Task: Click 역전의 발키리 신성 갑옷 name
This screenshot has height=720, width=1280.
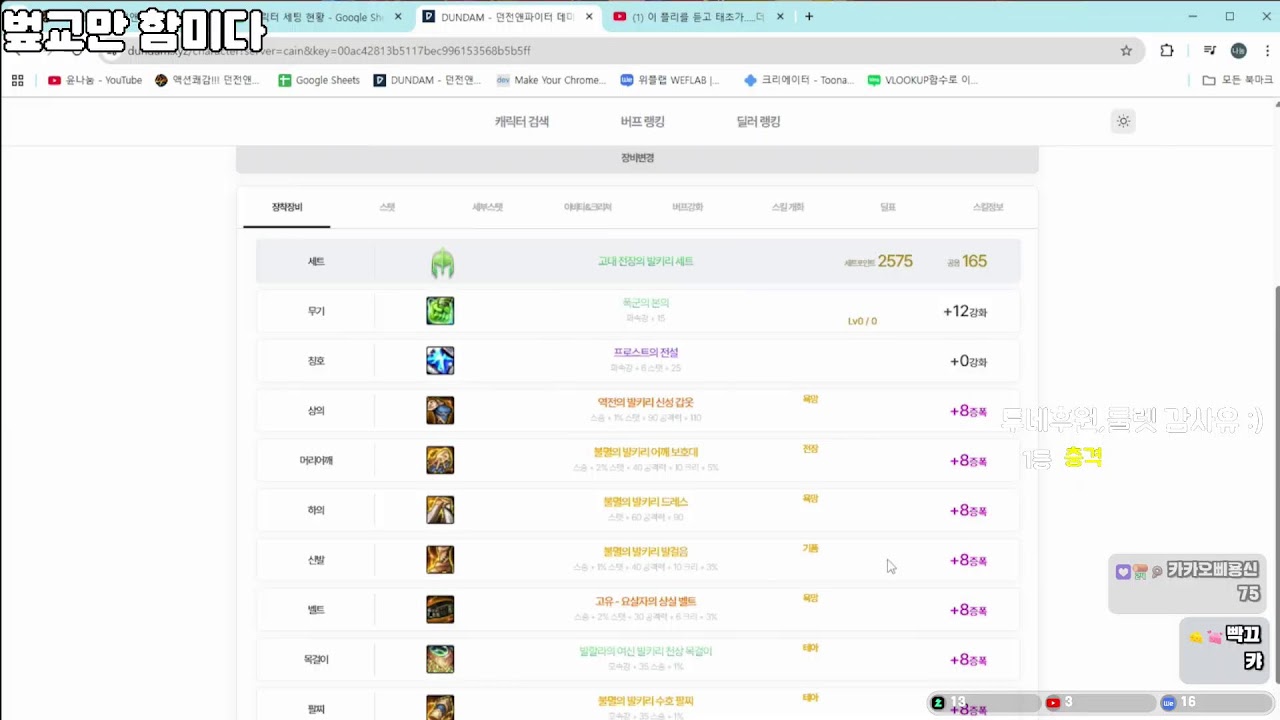Action: [646, 403]
